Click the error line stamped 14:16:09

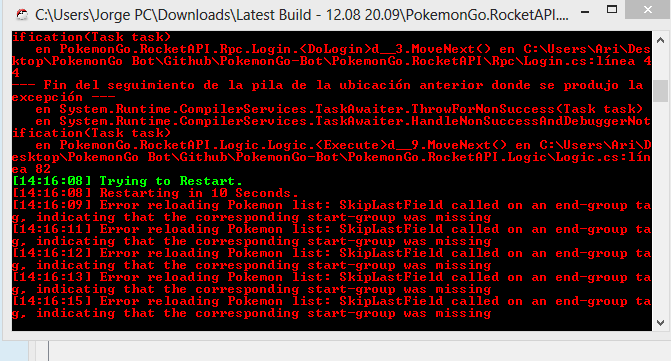coord(332,211)
